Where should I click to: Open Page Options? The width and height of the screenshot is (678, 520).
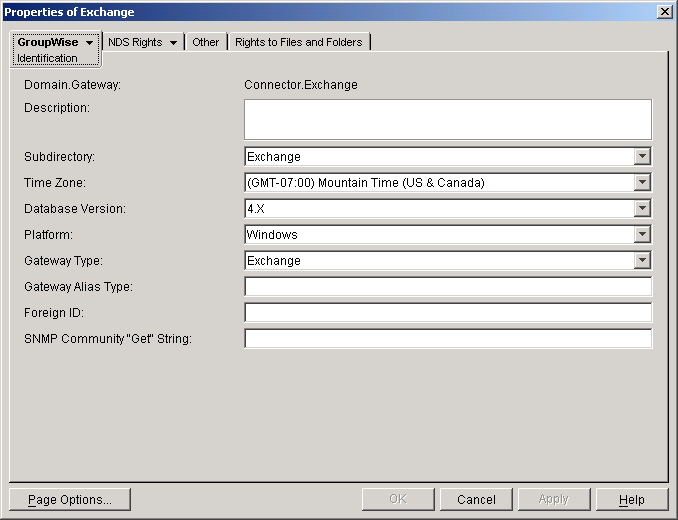(70, 500)
